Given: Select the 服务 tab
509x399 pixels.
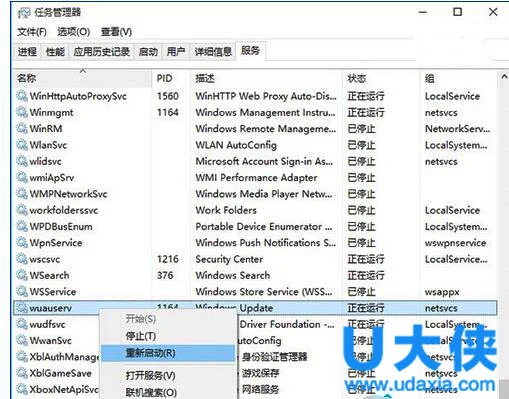Looking at the screenshot, I should point(250,51).
